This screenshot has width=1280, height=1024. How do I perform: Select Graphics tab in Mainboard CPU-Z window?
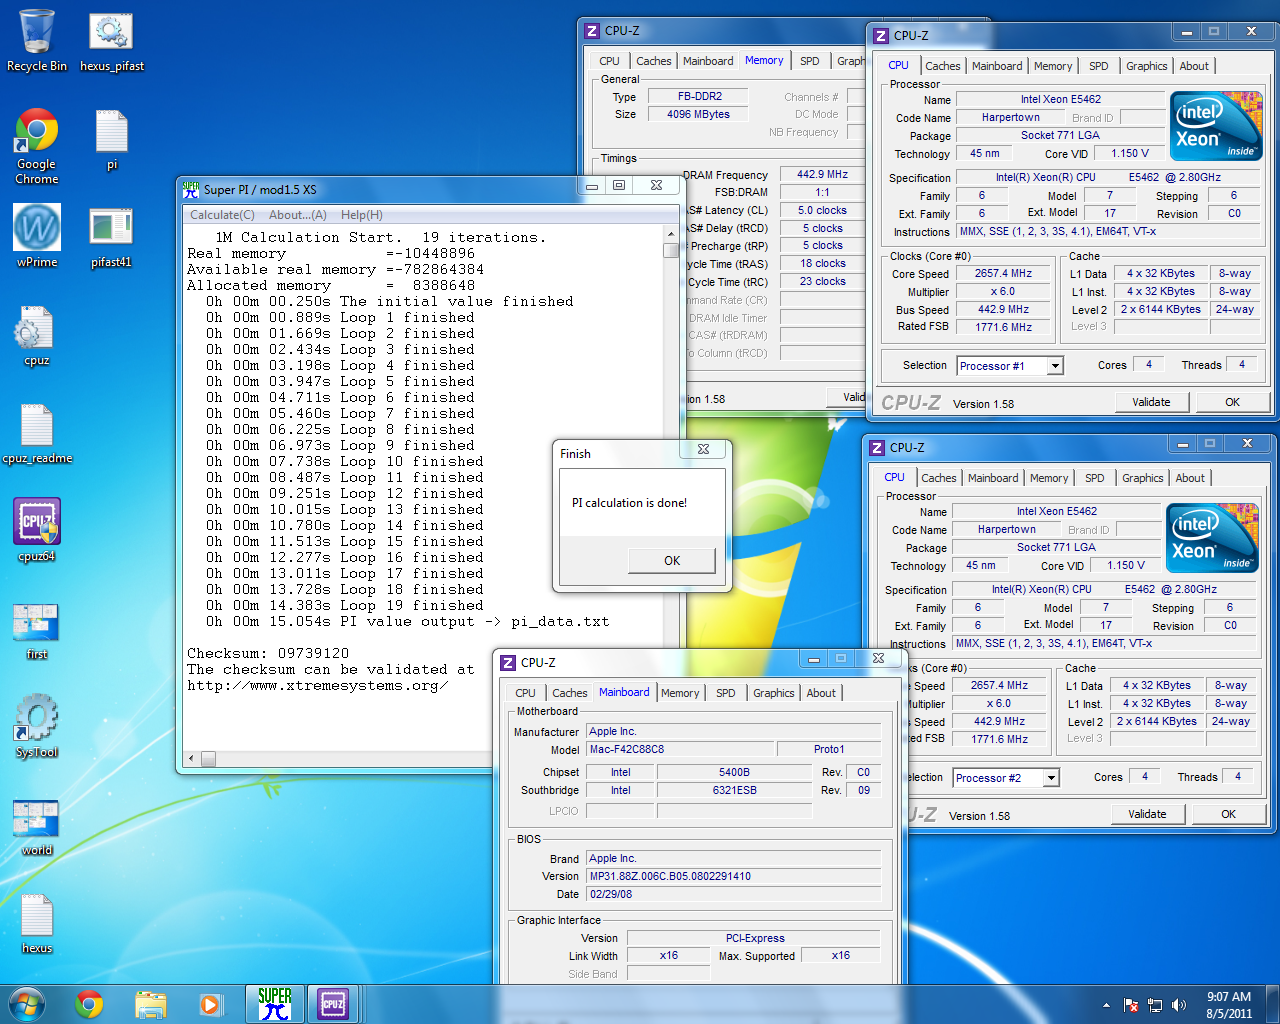774,693
